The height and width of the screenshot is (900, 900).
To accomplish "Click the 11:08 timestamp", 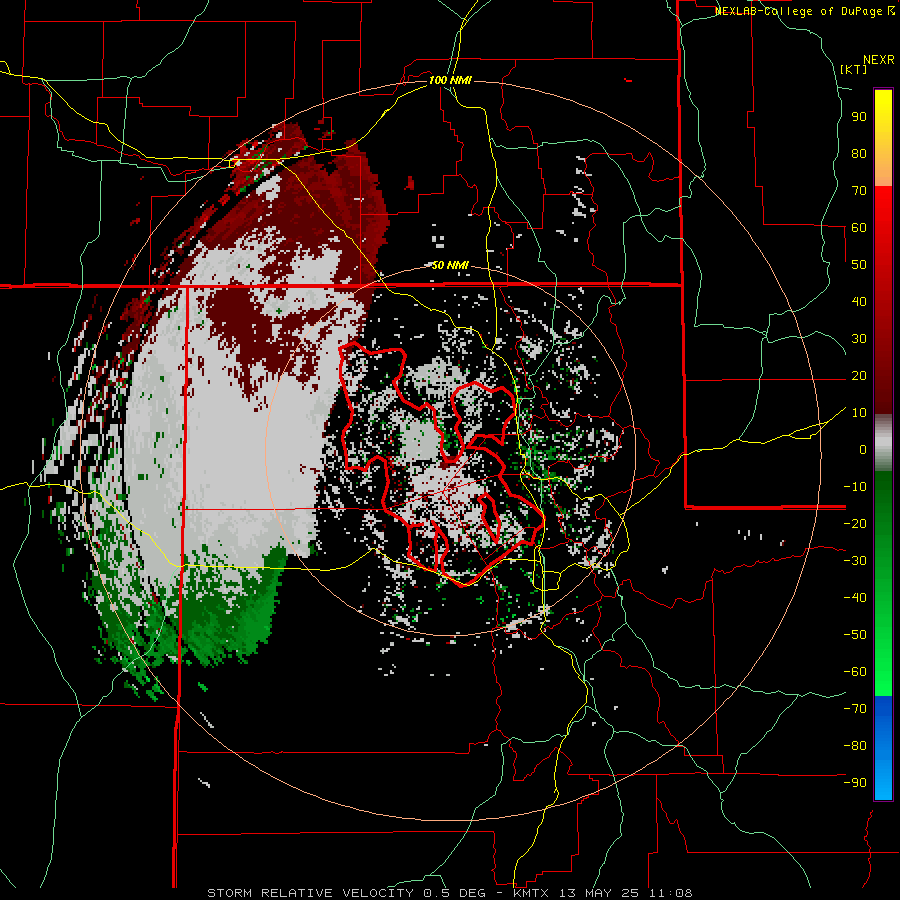I will pos(671,893).
